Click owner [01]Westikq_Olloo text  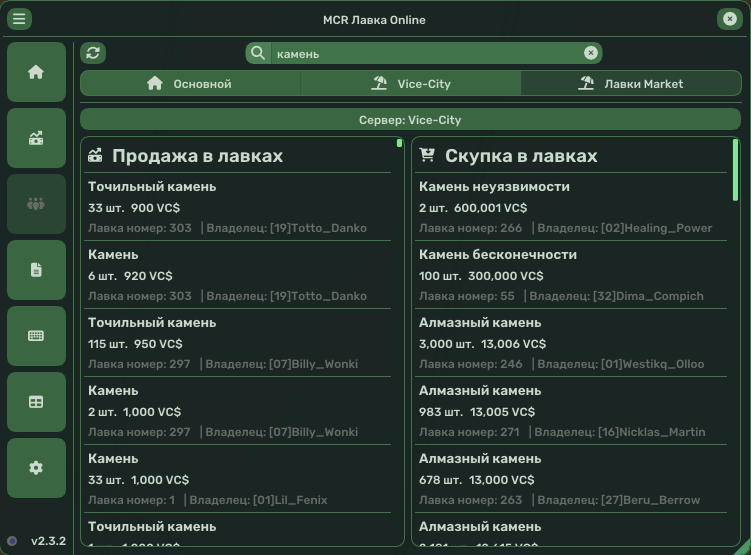(x=653, y=364)
